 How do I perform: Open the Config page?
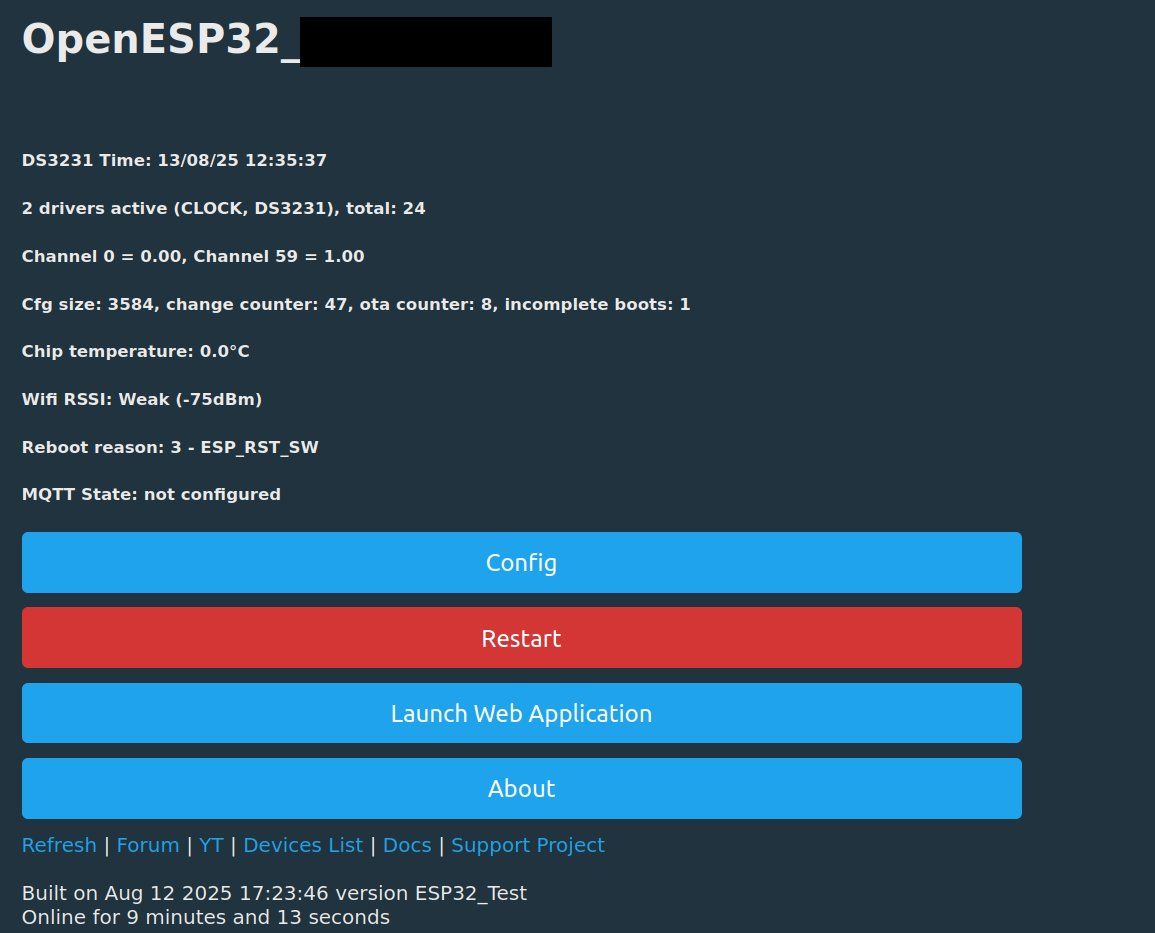point(522,563)
